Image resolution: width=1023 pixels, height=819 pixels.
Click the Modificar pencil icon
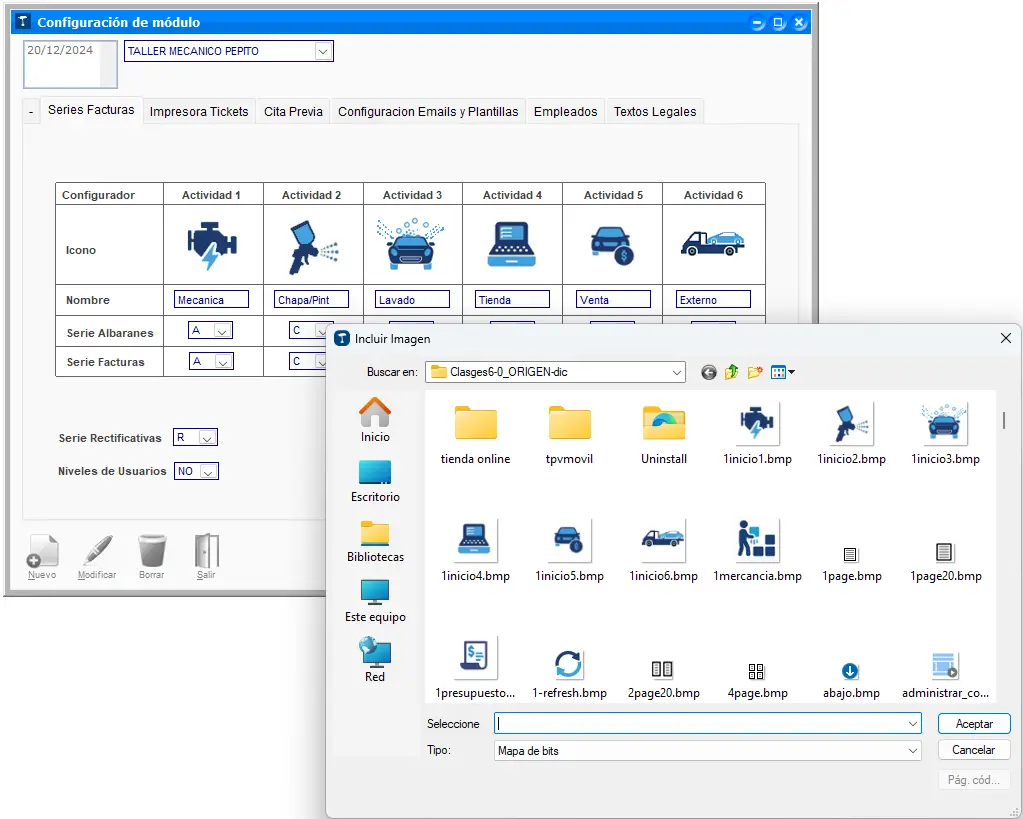[x=97, y=552]
